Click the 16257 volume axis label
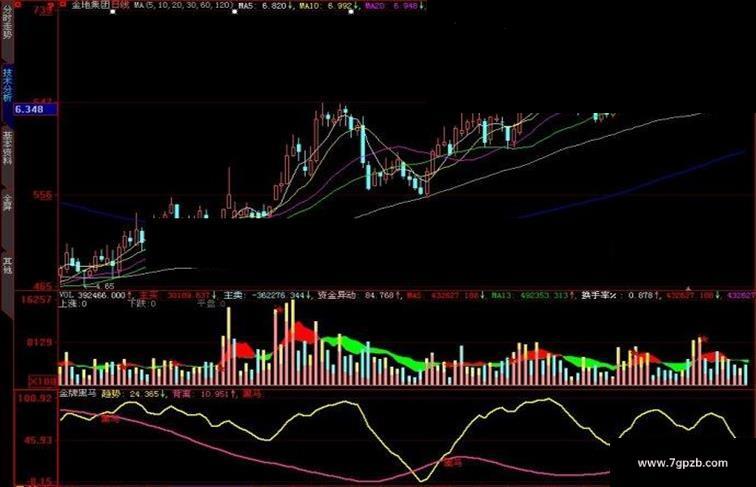This screenshot has width=756, height=487. pyautogui.click(x=36, y=299)
